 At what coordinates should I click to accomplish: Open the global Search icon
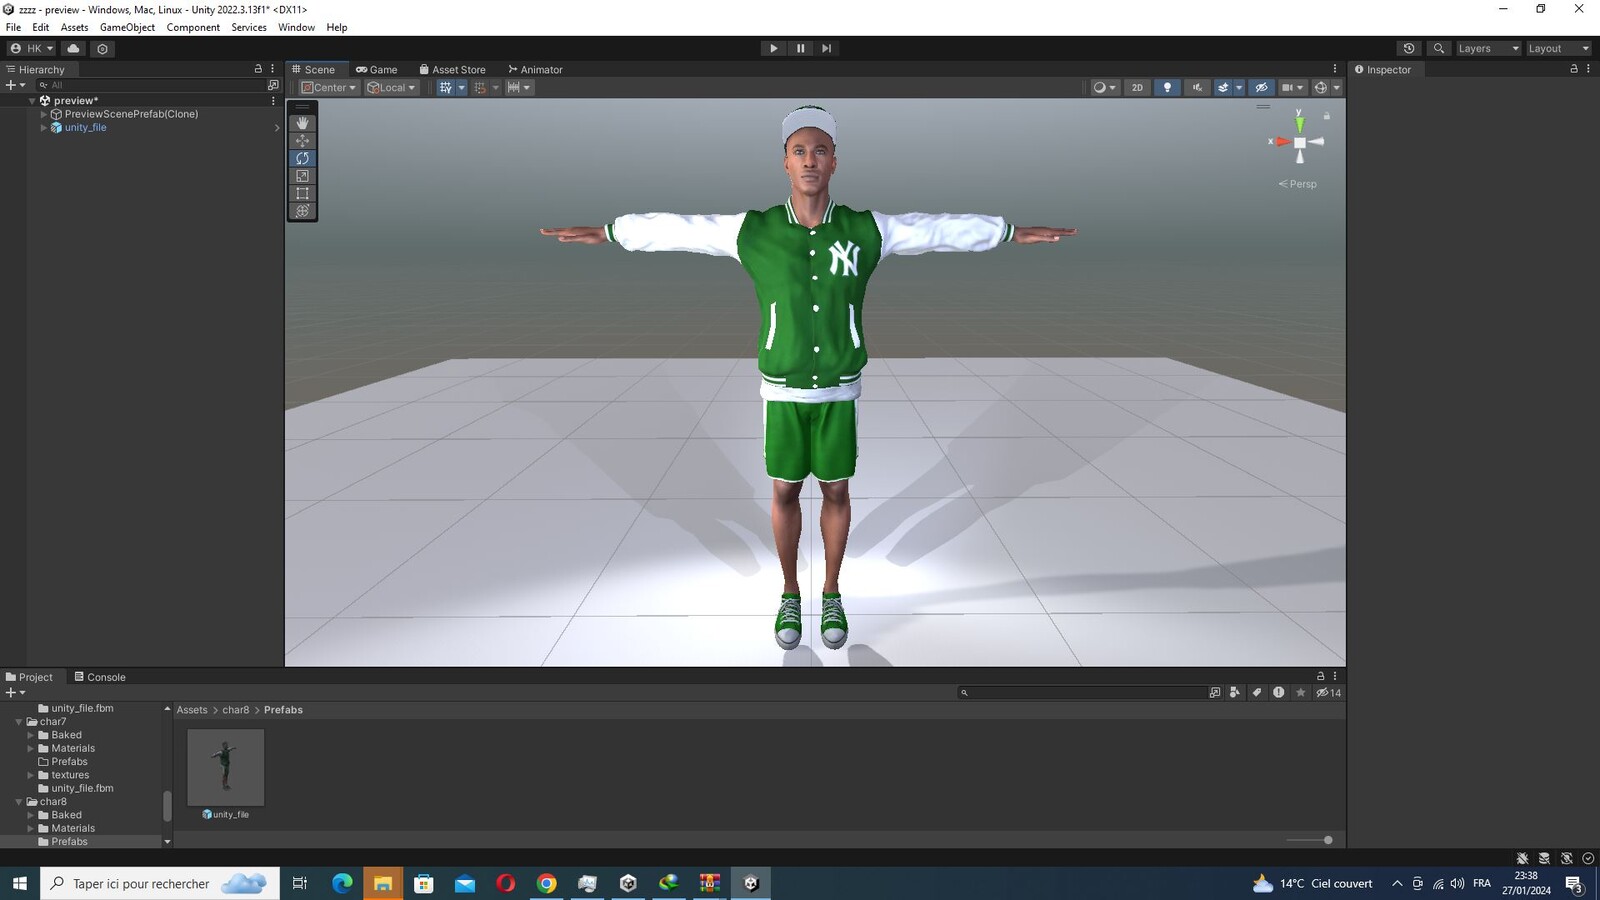tap(1439, 48)
